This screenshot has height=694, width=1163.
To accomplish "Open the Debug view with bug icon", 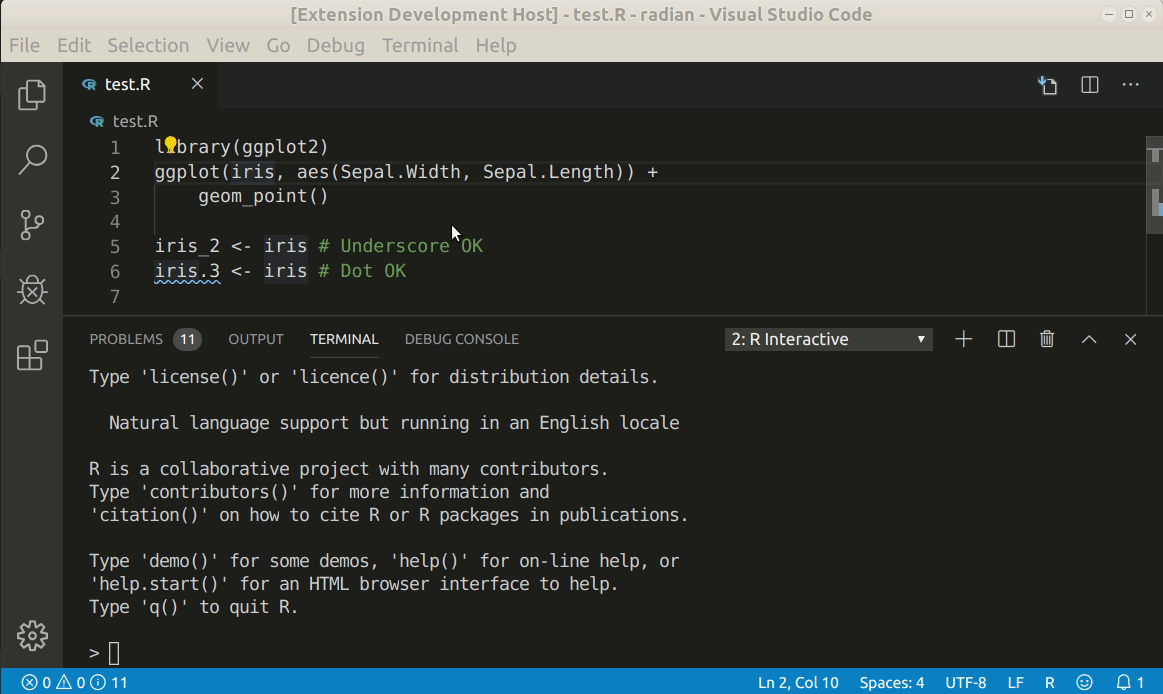I will (32, 290).
